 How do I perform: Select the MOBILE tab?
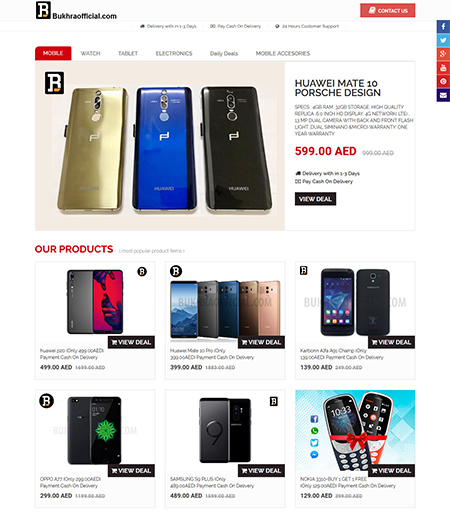(x=53, y=53)
